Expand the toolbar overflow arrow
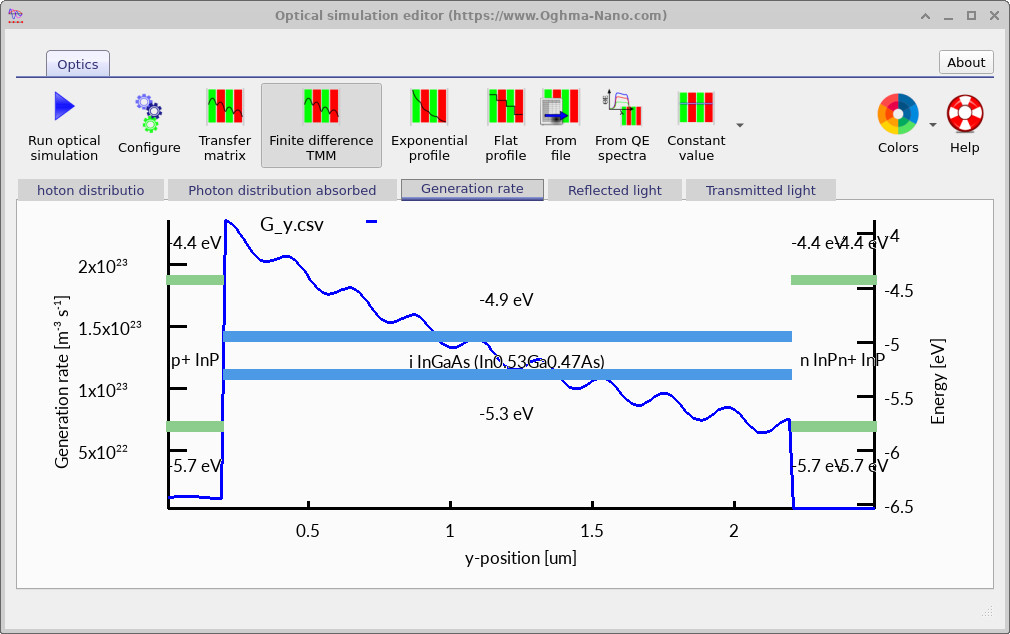This screenshot has width=1010, height=634. tap(740, 125)
